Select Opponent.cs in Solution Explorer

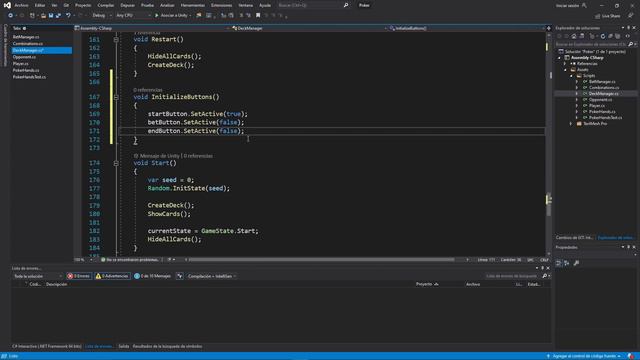[x=600, y=100]
